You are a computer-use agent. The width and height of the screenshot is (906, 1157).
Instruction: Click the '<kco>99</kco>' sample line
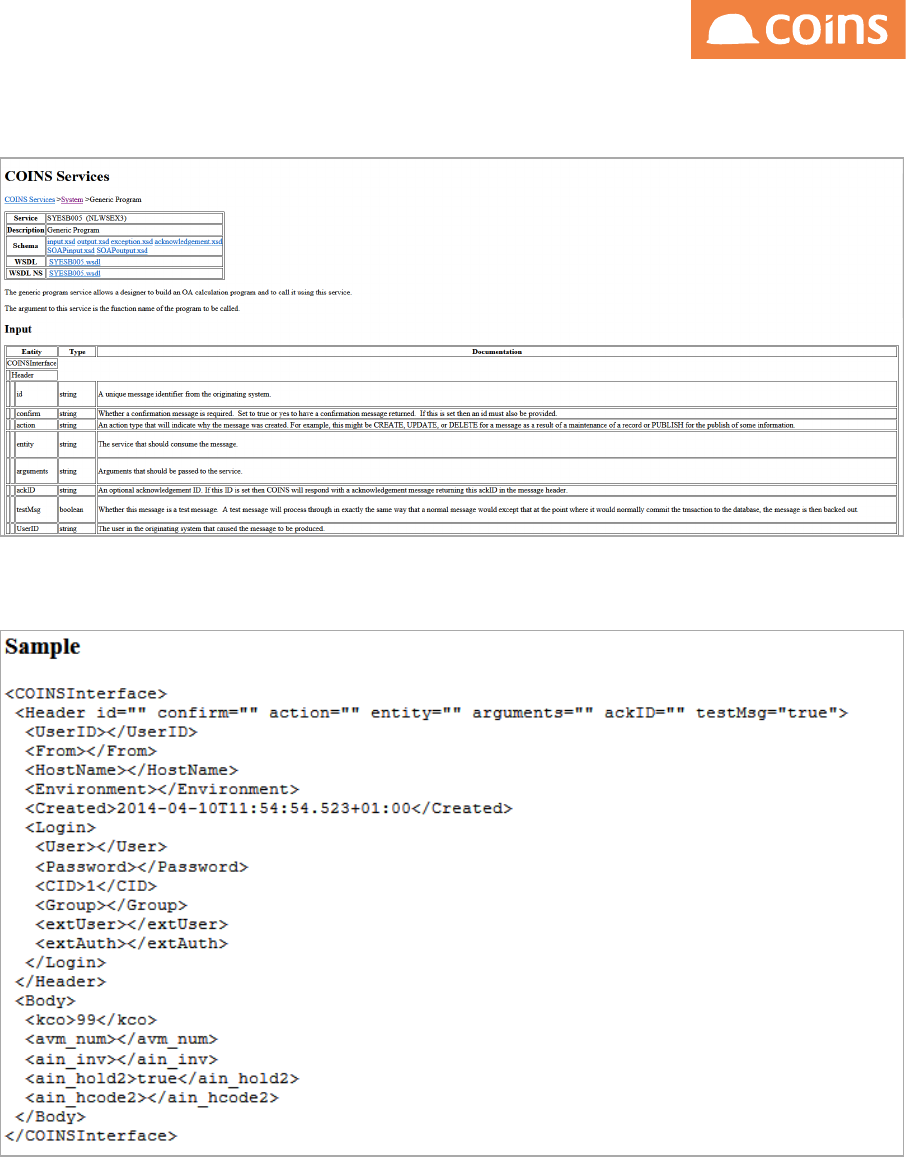(x=91, y=1020)
